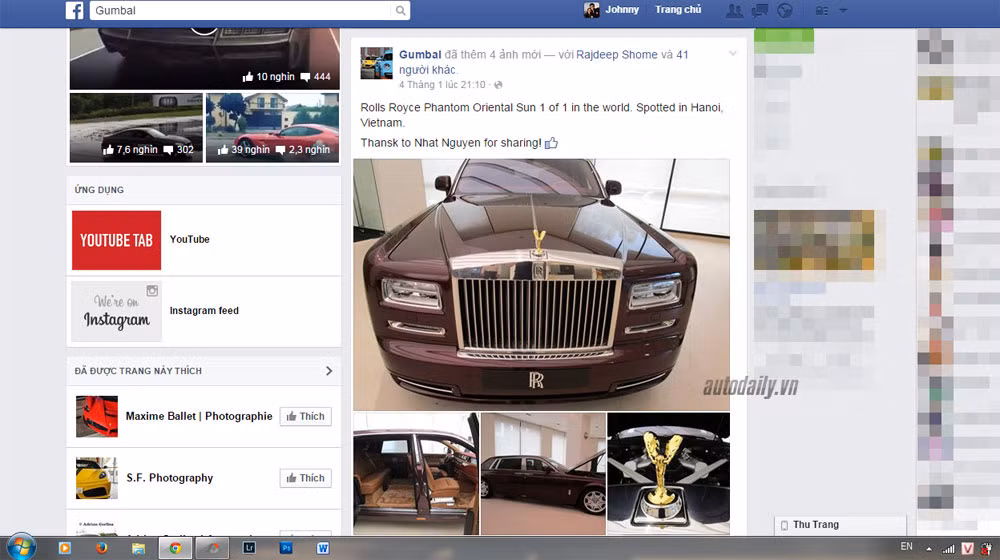Click Gumbal page avatar on the post

point(376,63)
